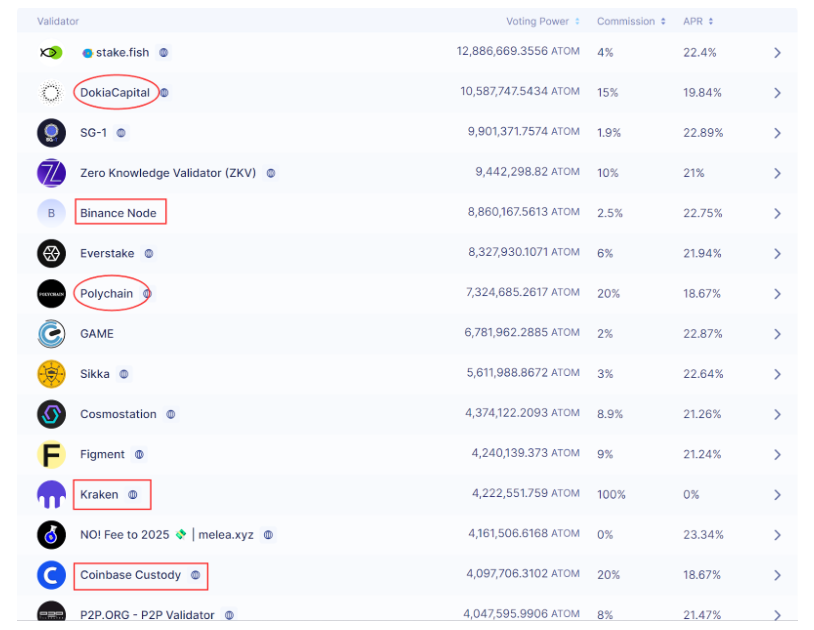Image resolution: width=814 pixels, height=630 pixels.
Task: Click the Validator column header
Action: [58, 21]
